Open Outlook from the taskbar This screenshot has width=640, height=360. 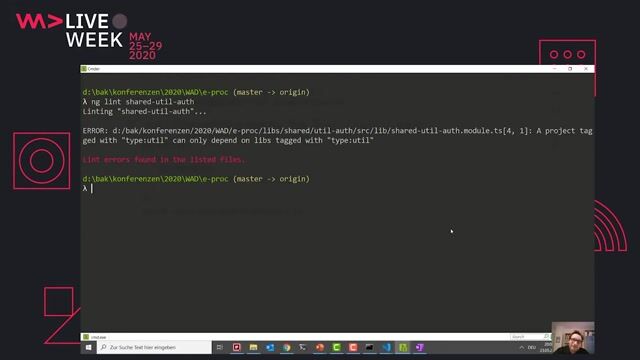click(x=270, y=347)
